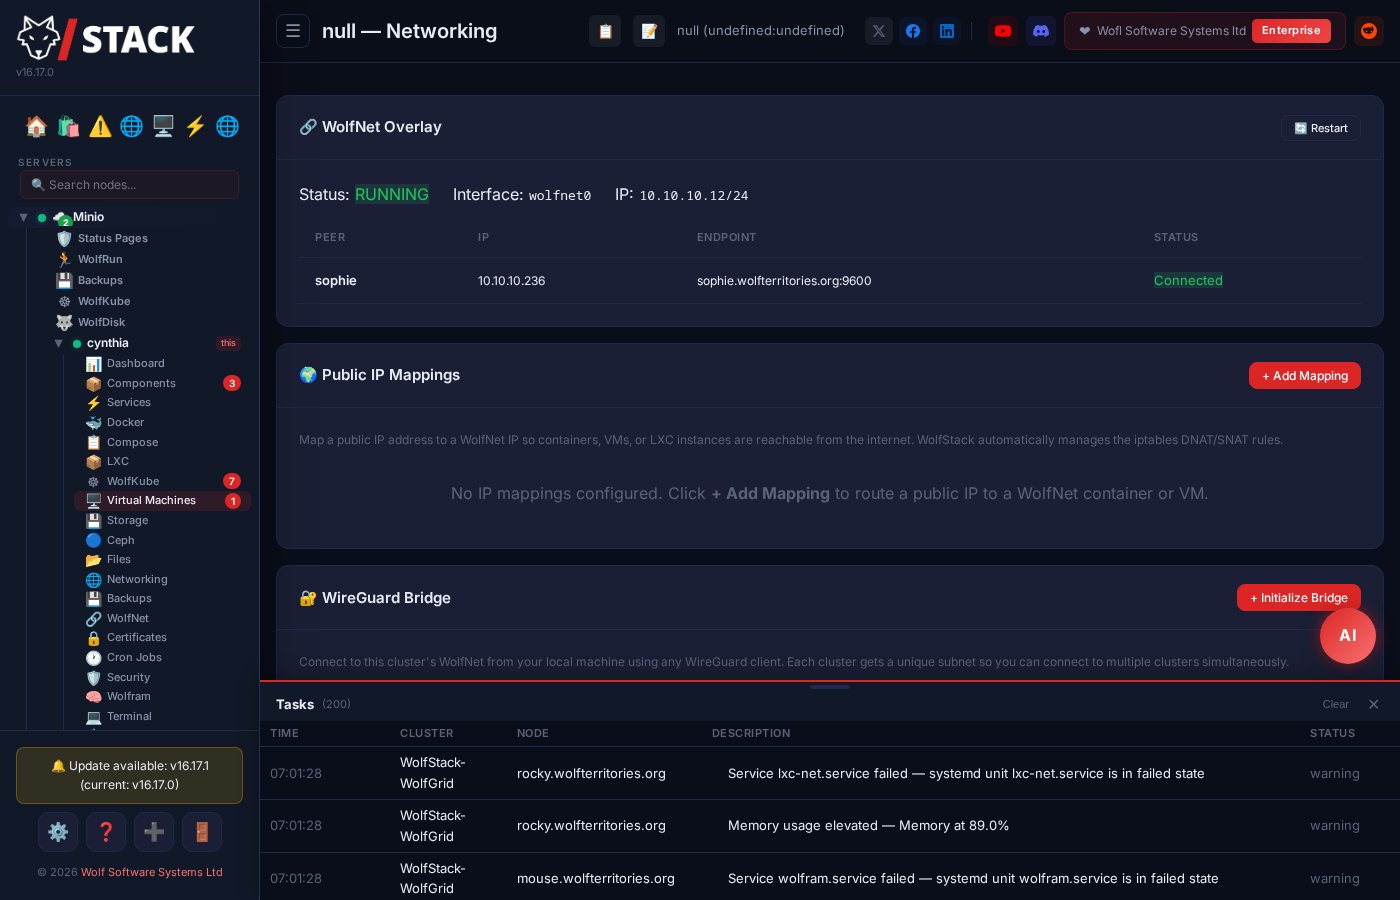The image size is (1400, 900).
Task: Open the help question mark button
Action: point(106,832)
